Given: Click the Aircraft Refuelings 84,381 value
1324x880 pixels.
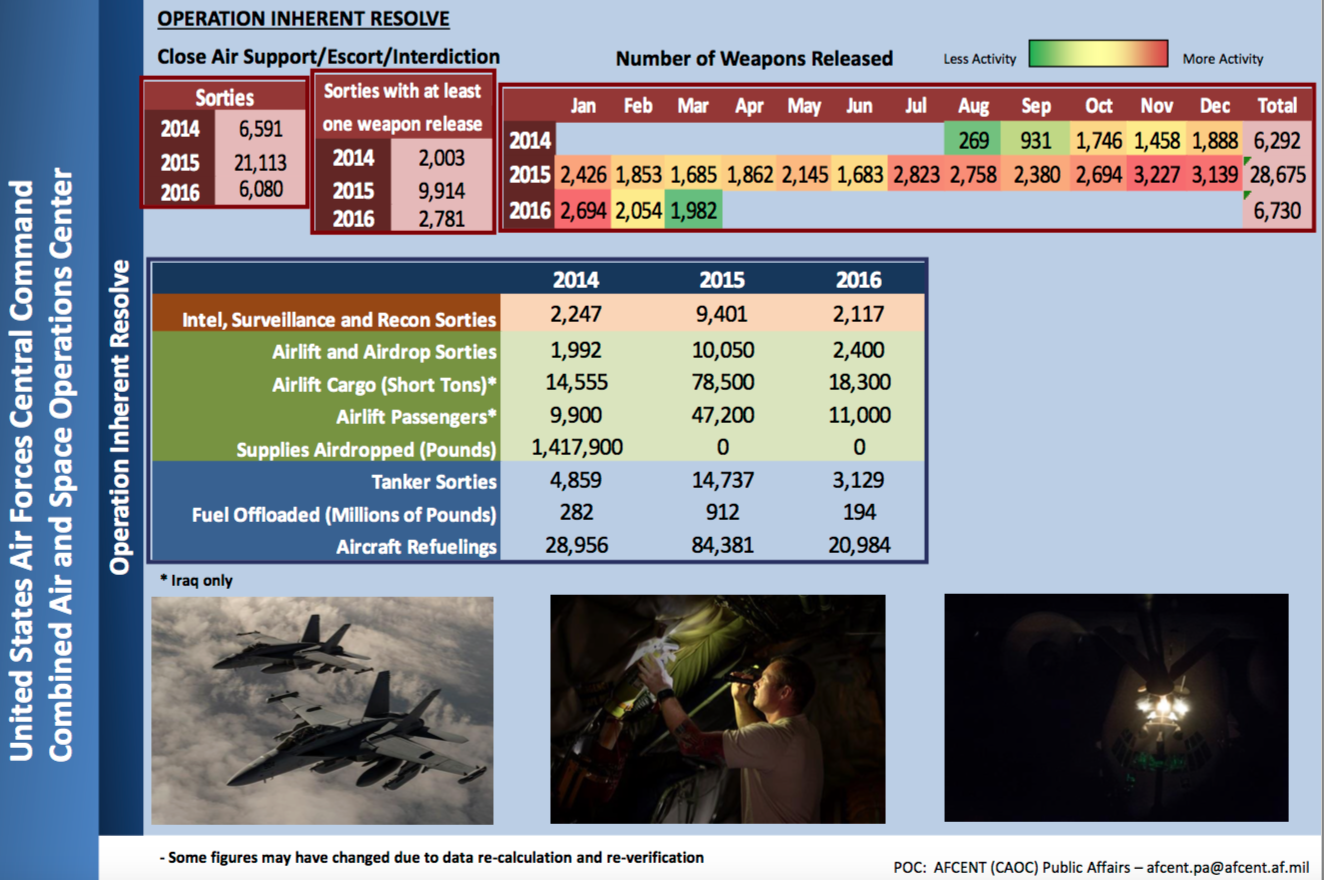Looking at the screenshot, I should 722,546.
